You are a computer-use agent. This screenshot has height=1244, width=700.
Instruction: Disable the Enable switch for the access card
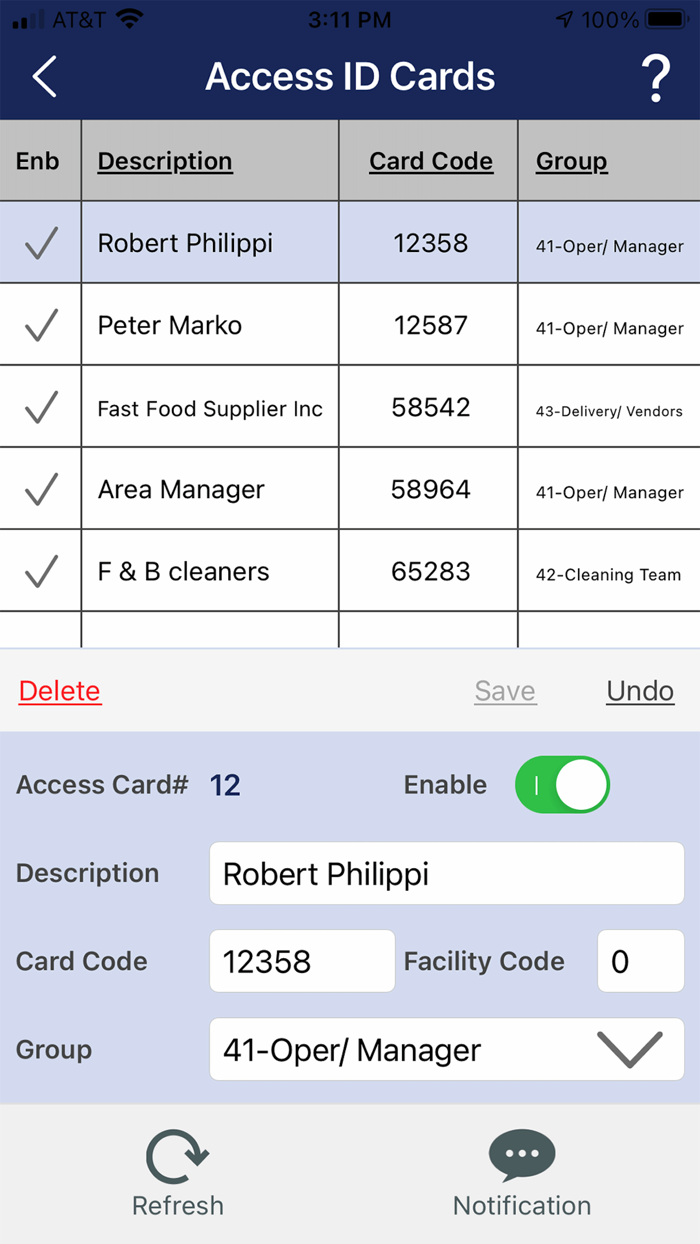tap(562, 785)
